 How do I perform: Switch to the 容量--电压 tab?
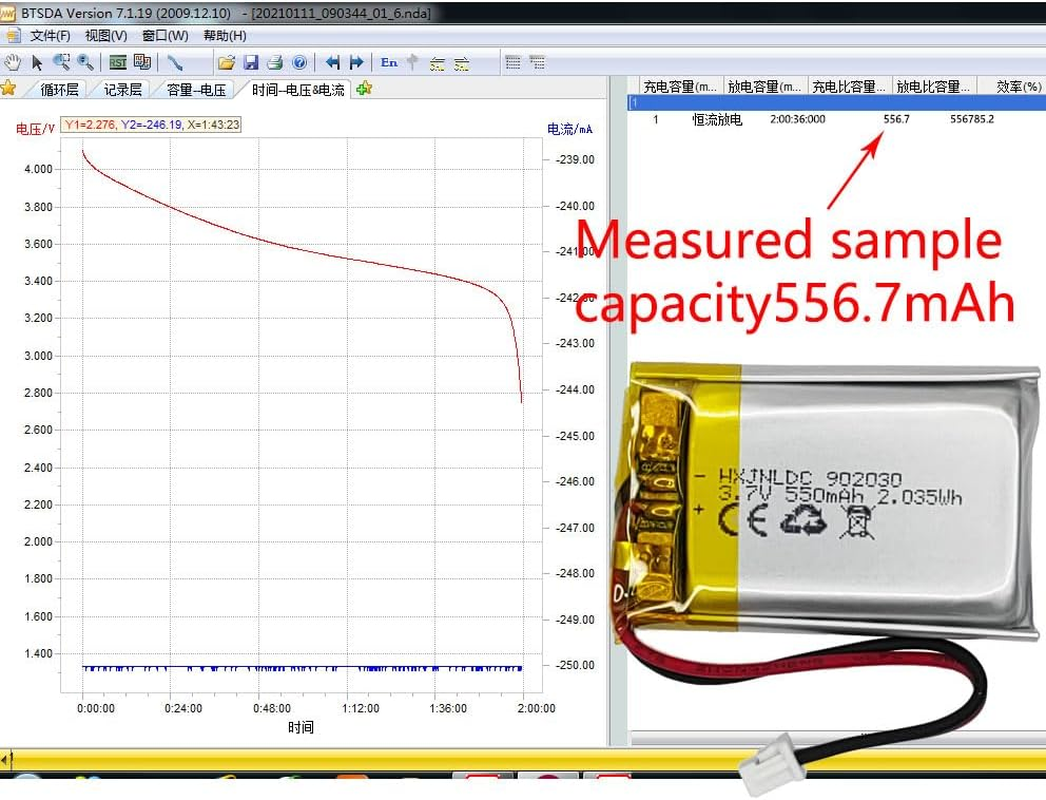coord(196,89)
